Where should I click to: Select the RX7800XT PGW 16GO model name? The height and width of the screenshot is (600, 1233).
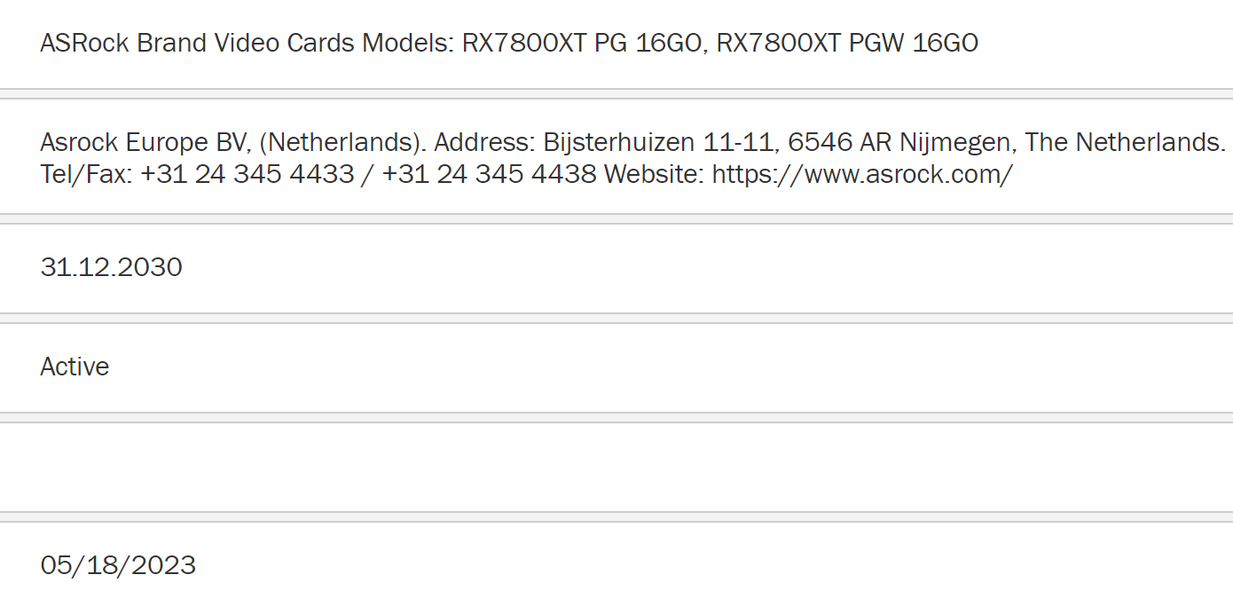pyautogui.click(x=847, y=43)
